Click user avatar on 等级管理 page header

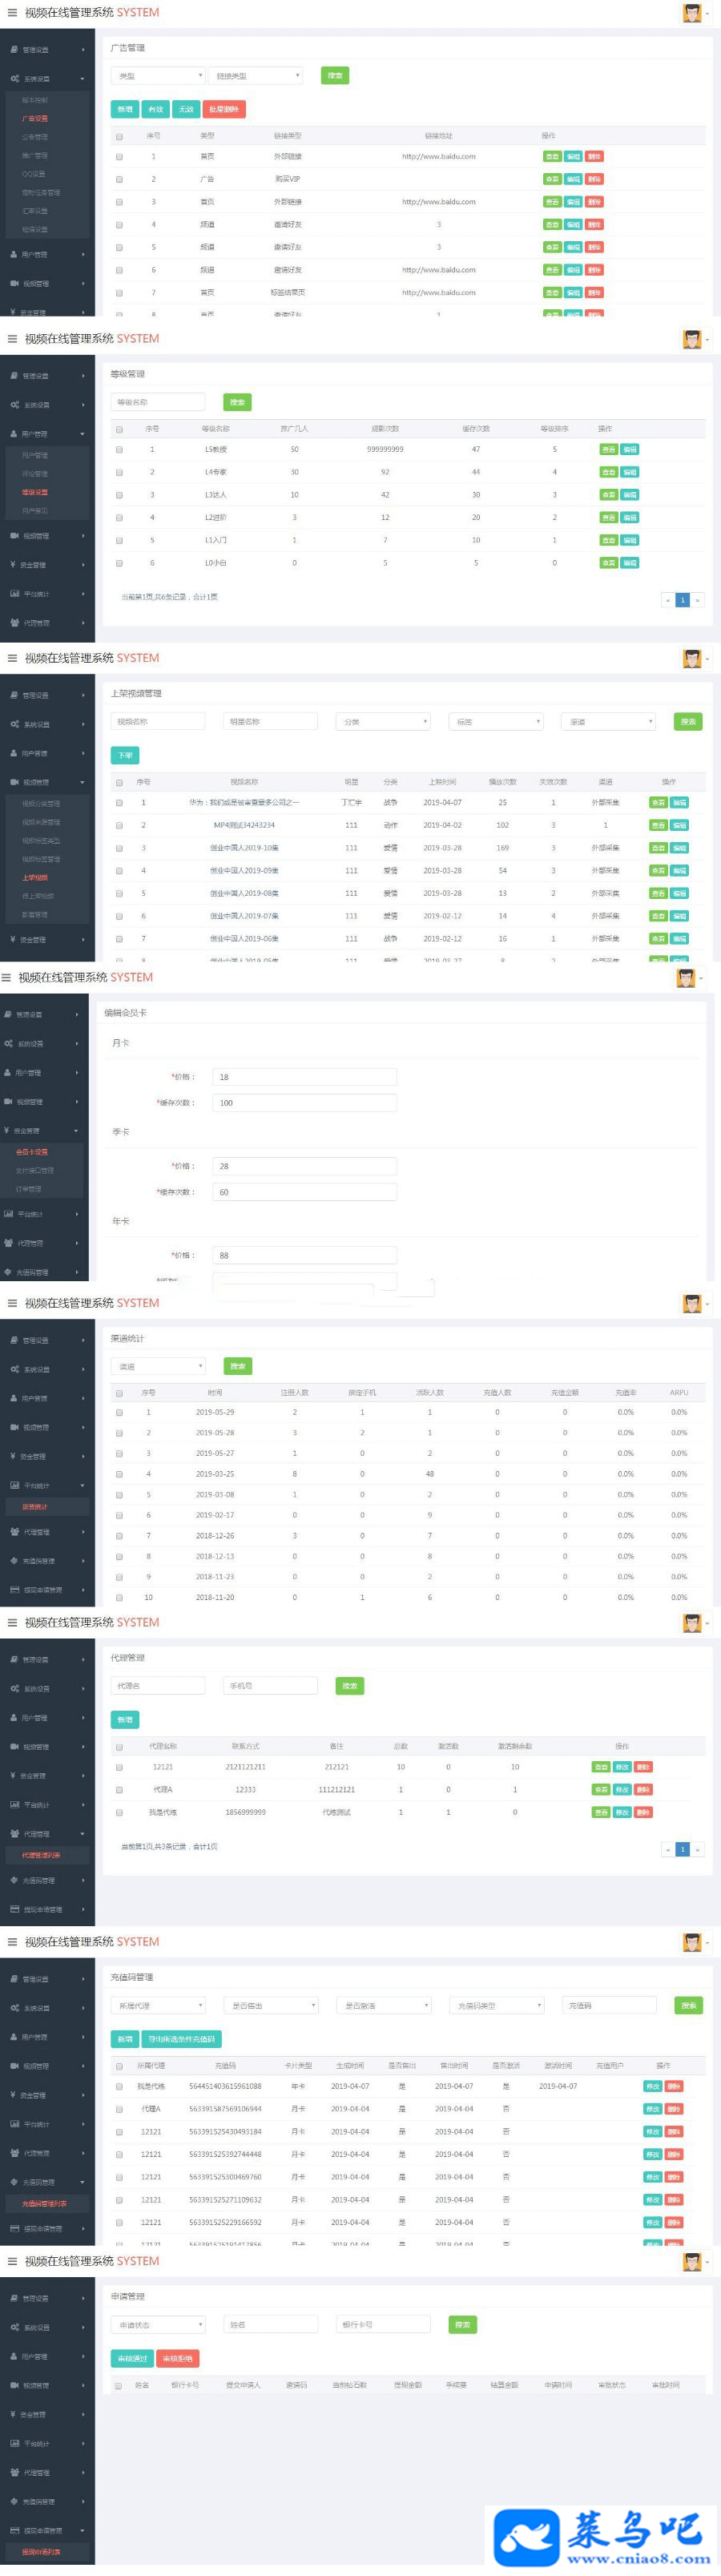691,339
